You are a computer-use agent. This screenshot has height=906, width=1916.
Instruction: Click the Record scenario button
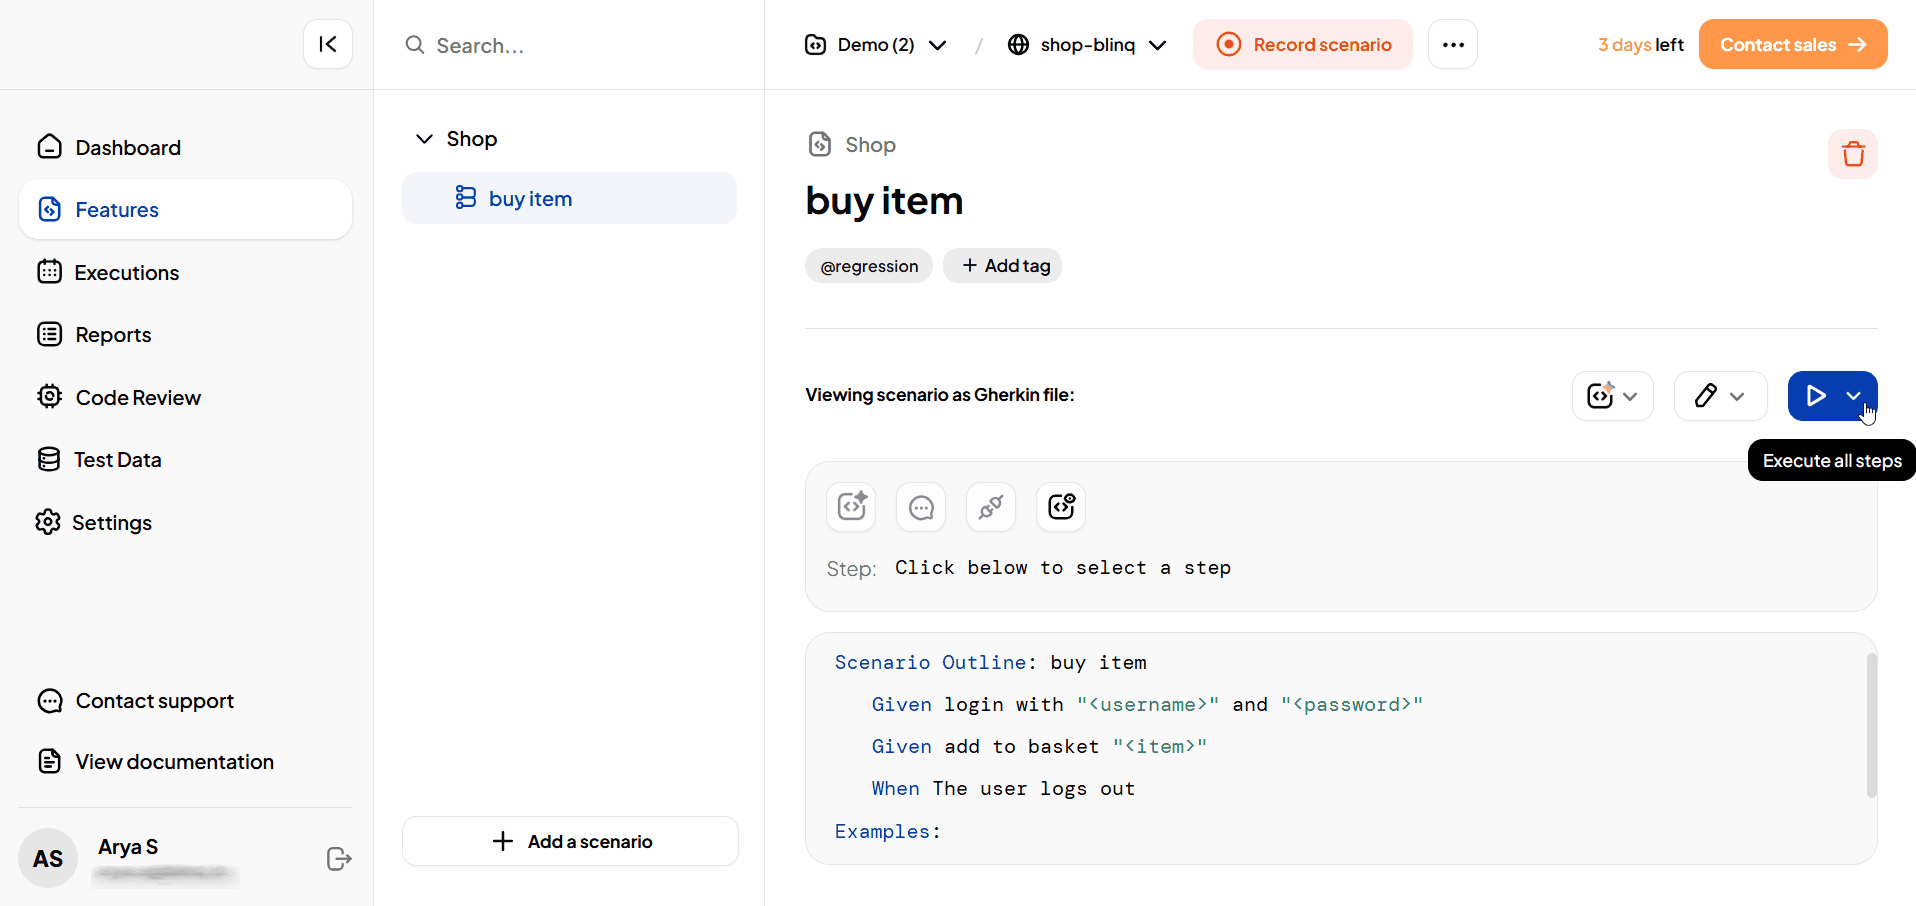[1303, 45]
